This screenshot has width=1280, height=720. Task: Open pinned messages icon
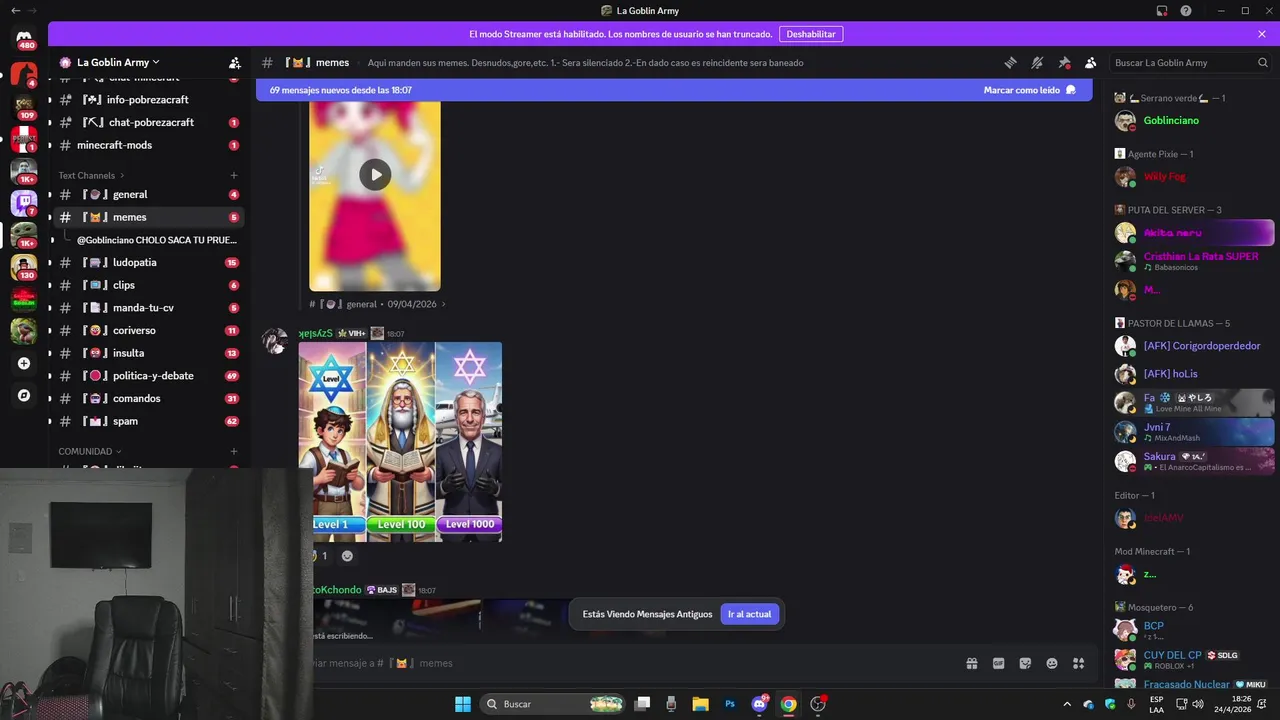click(1064, 62)
